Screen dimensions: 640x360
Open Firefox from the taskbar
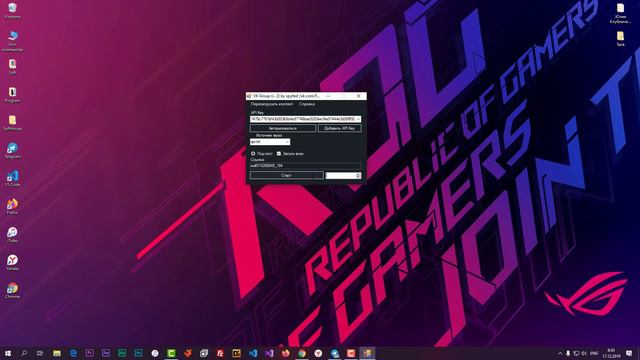pos(286,353)
